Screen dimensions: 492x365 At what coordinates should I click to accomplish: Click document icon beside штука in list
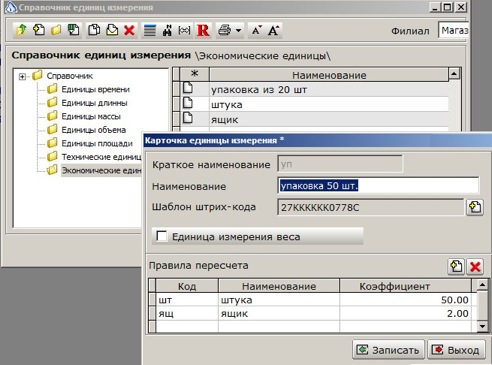point(188,103)
